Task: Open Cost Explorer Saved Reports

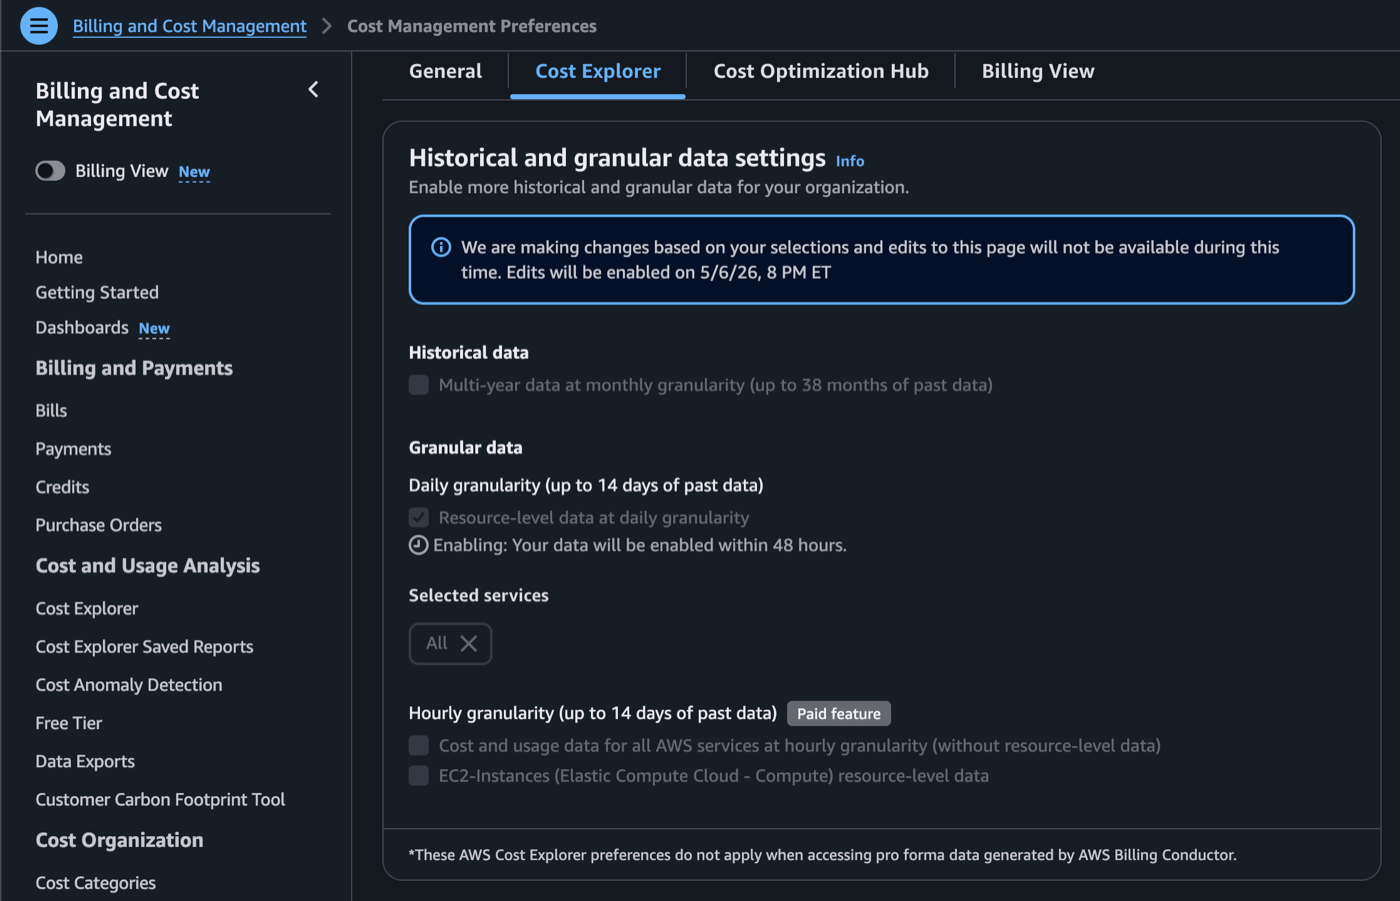Action: click(144, 647)
